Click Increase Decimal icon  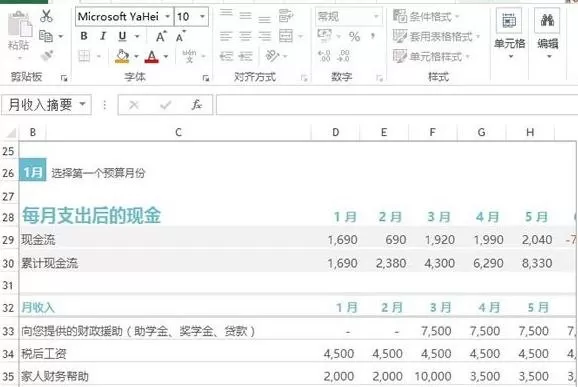pos(324,56)
